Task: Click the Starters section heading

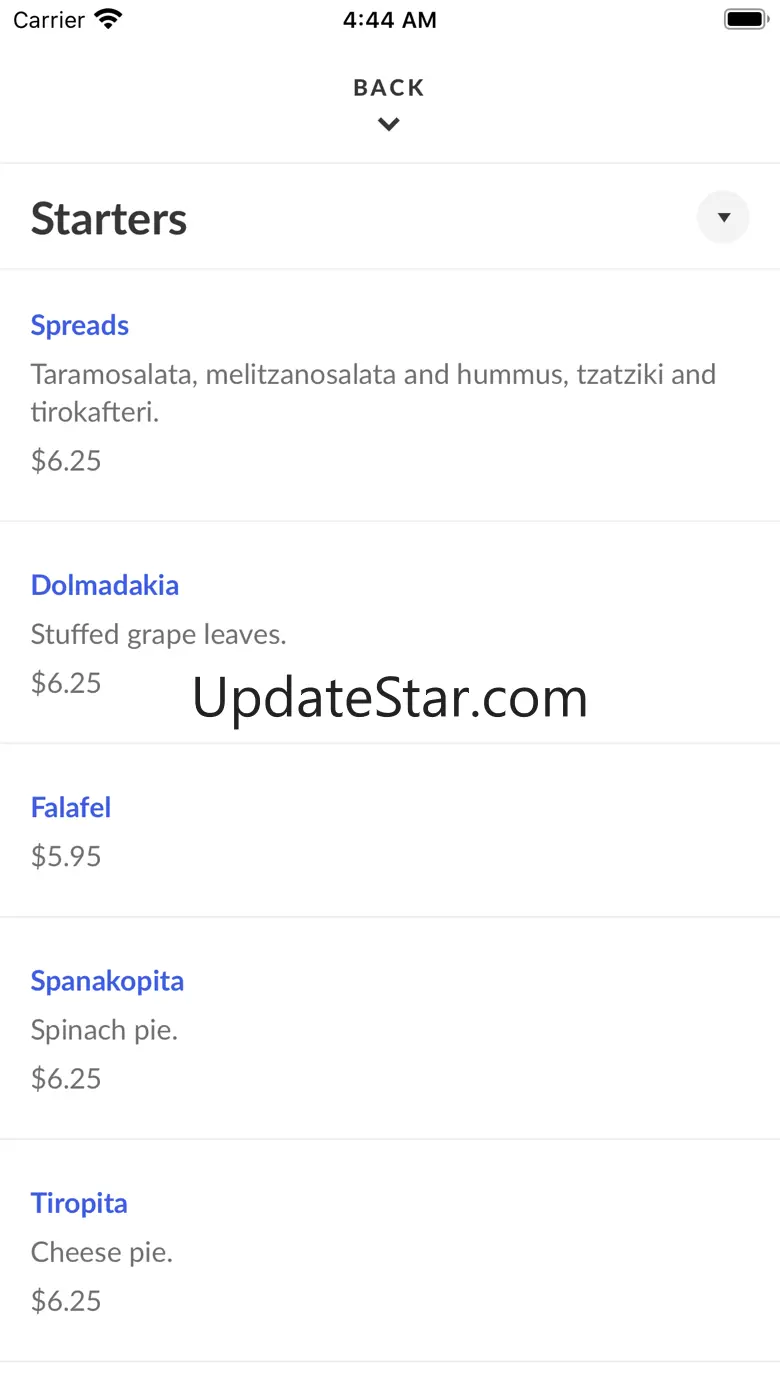Action: [x=109, y=219]
